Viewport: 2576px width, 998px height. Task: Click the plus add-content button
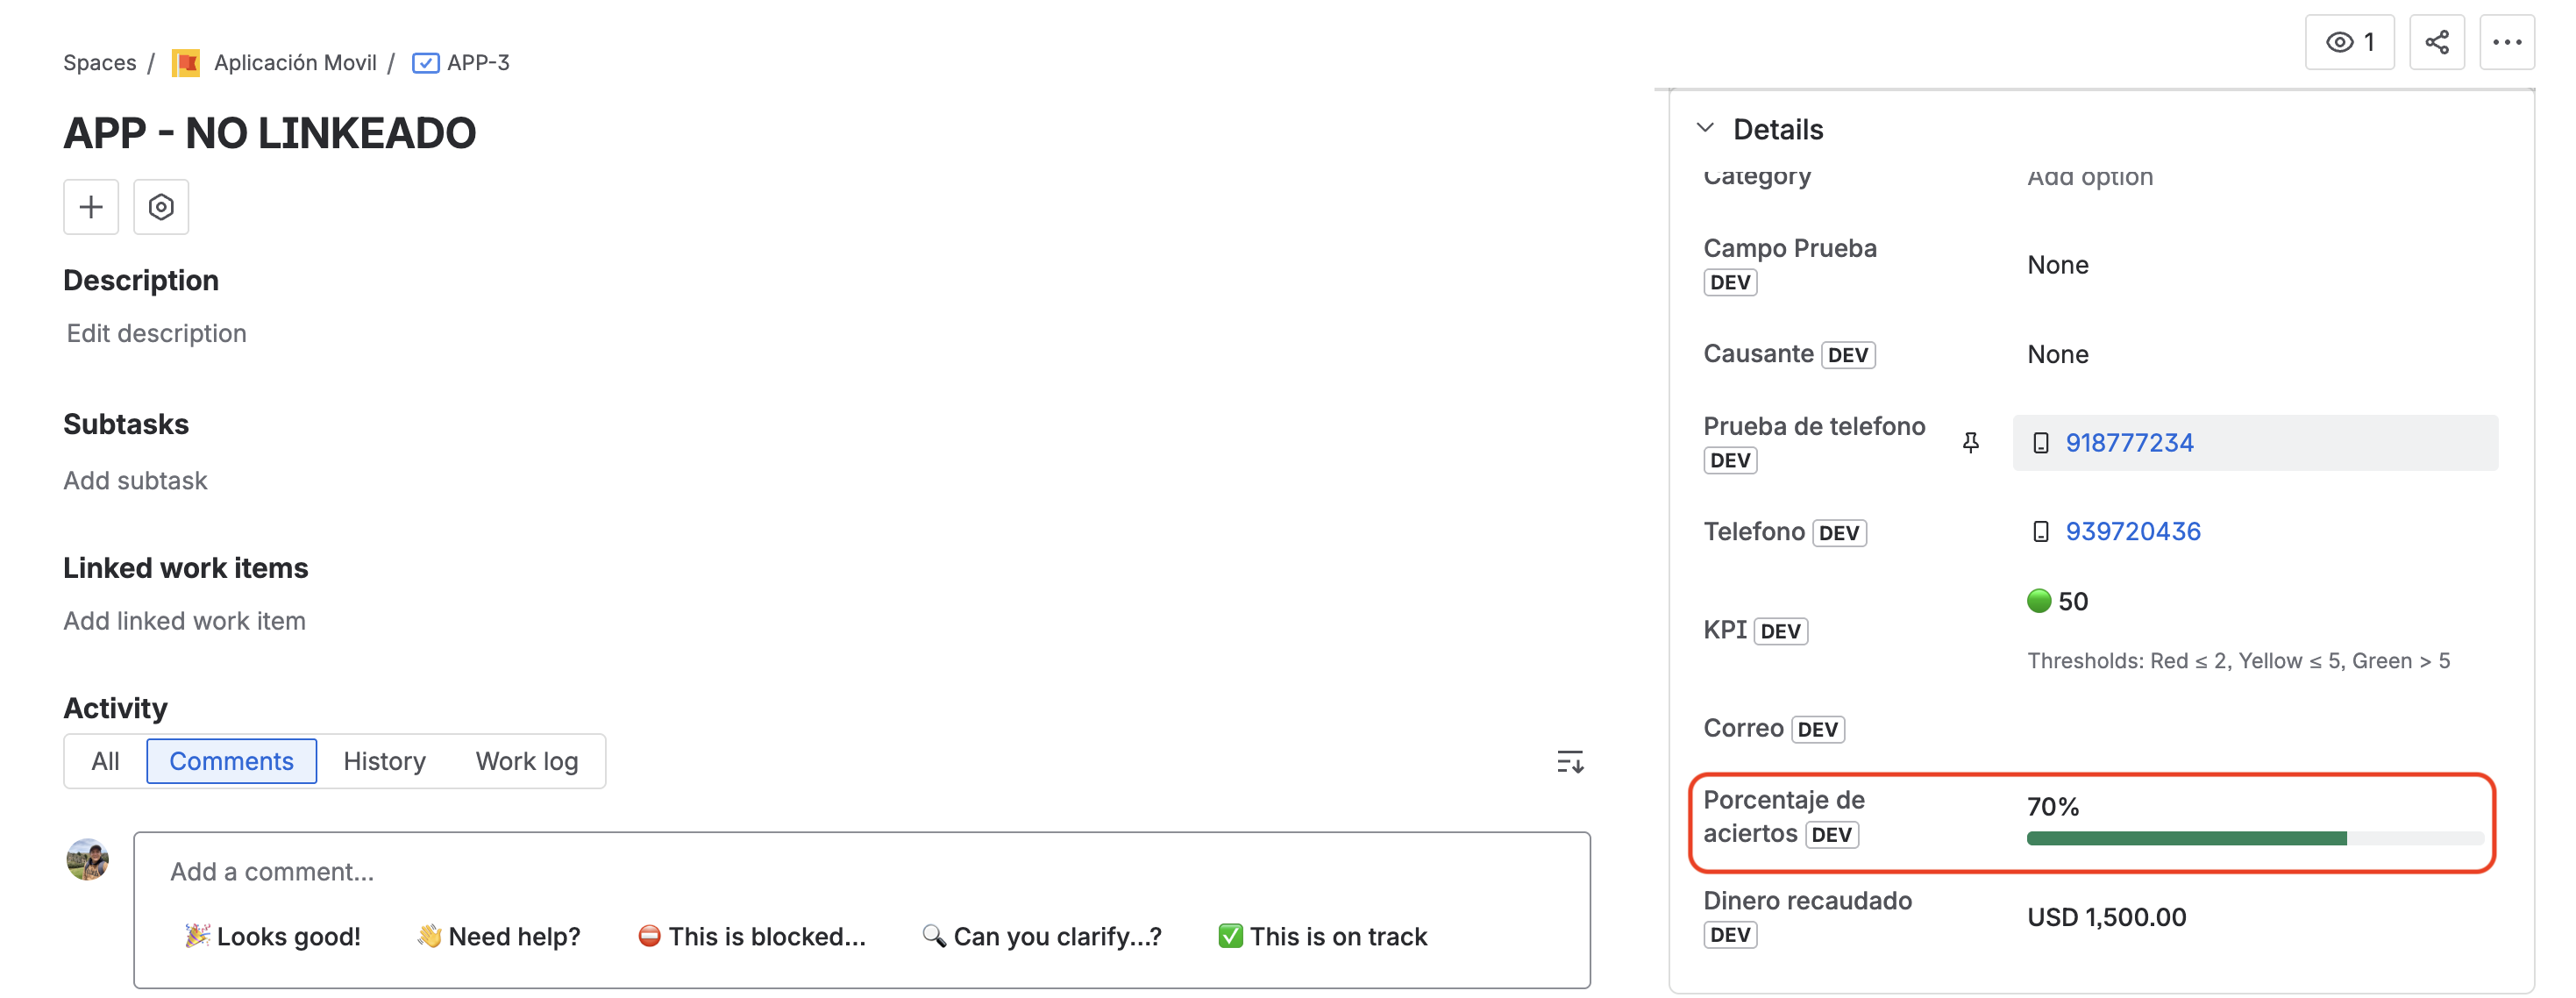coord(91,207)
